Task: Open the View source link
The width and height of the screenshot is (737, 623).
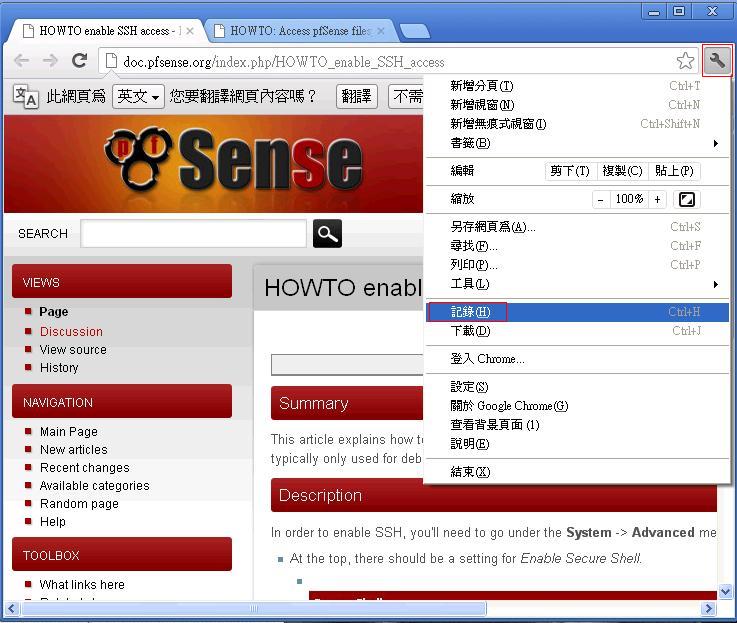Action: (x=73, y=350)
